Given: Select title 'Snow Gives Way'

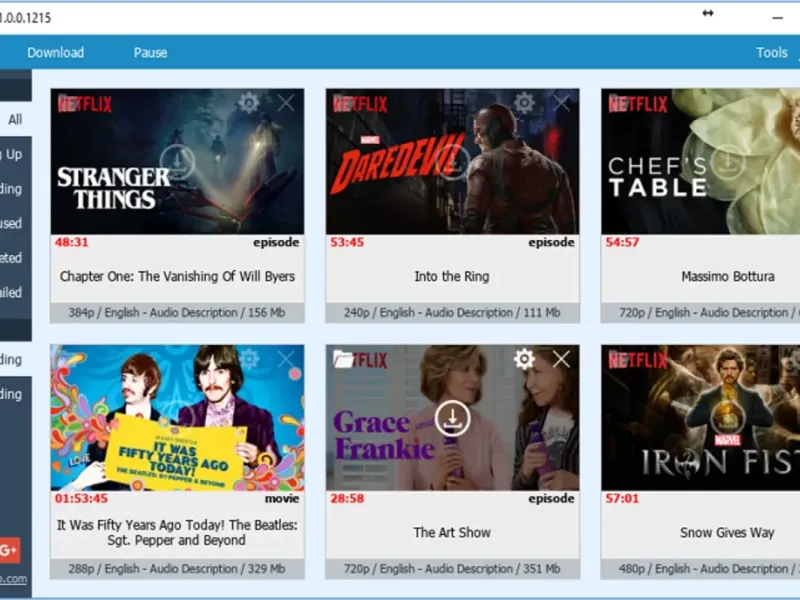Looking at the screenshot, I should 728,532.
